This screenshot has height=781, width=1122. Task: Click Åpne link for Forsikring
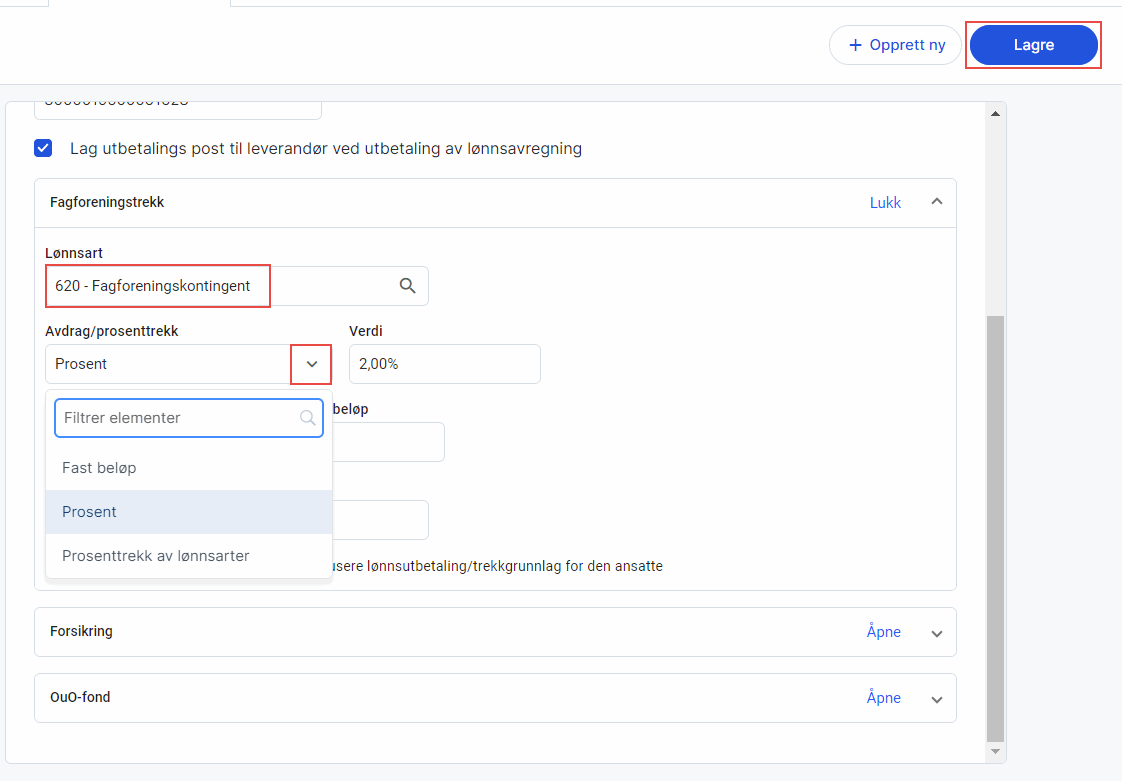[883, 632]
